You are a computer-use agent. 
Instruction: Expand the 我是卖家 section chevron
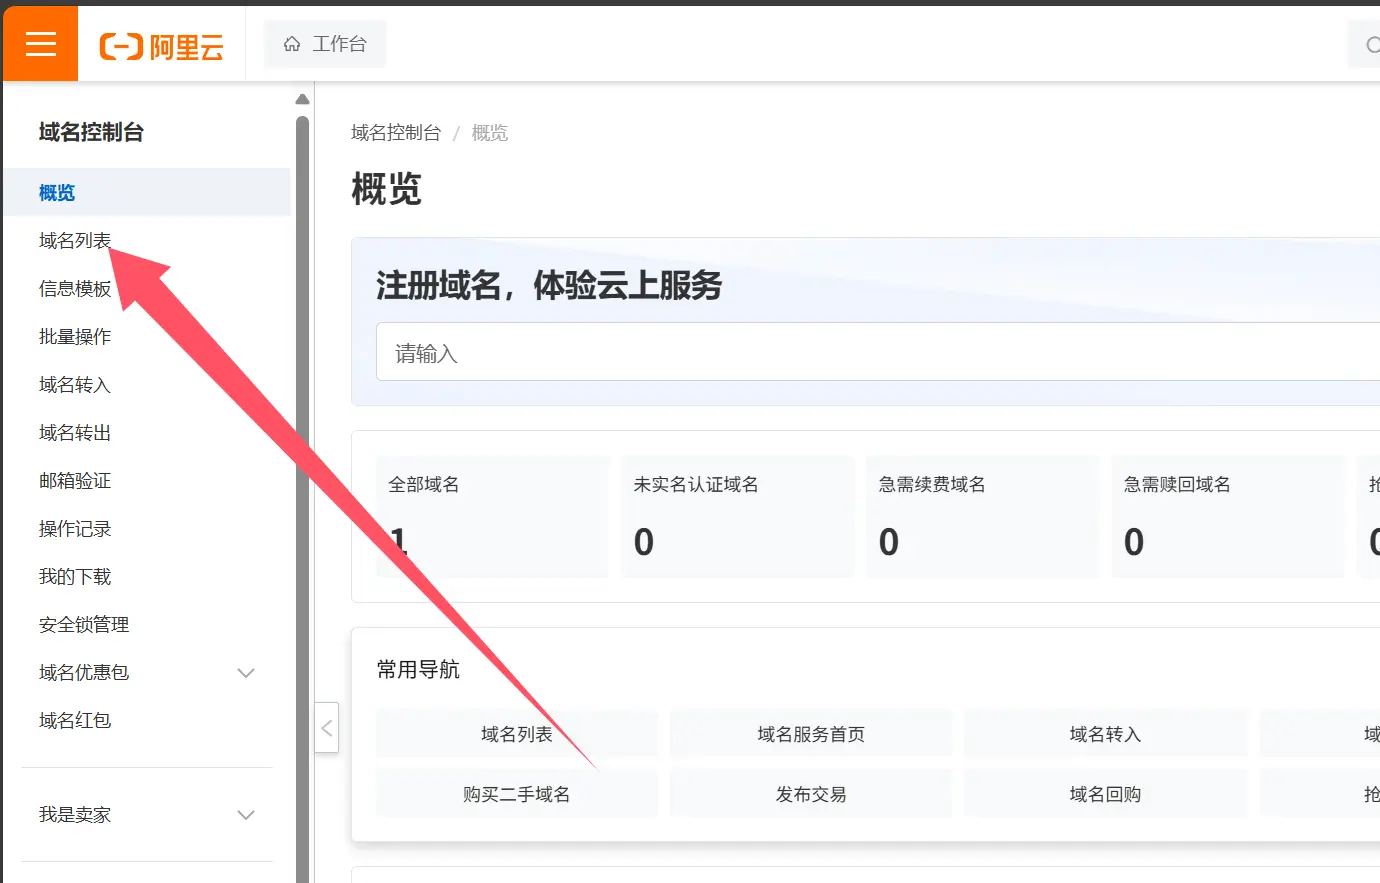[246, 815]
